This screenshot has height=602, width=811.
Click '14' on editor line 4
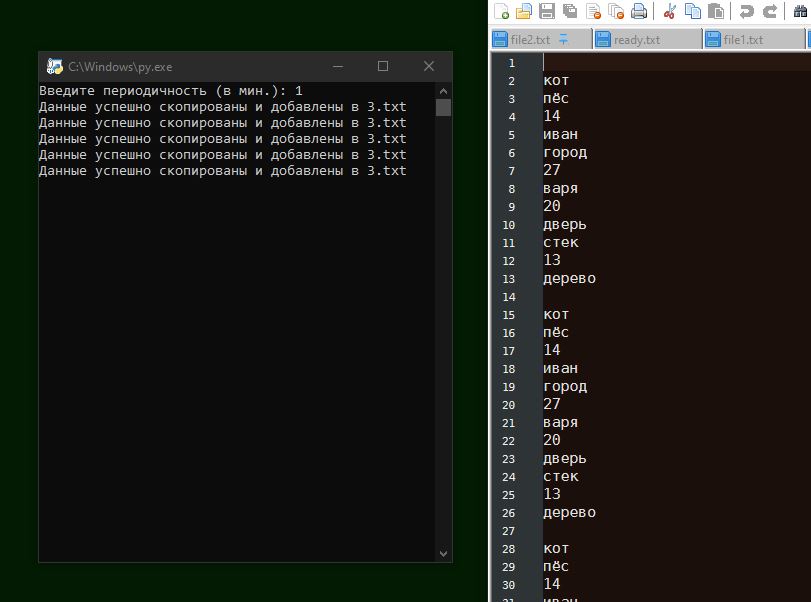552,116
